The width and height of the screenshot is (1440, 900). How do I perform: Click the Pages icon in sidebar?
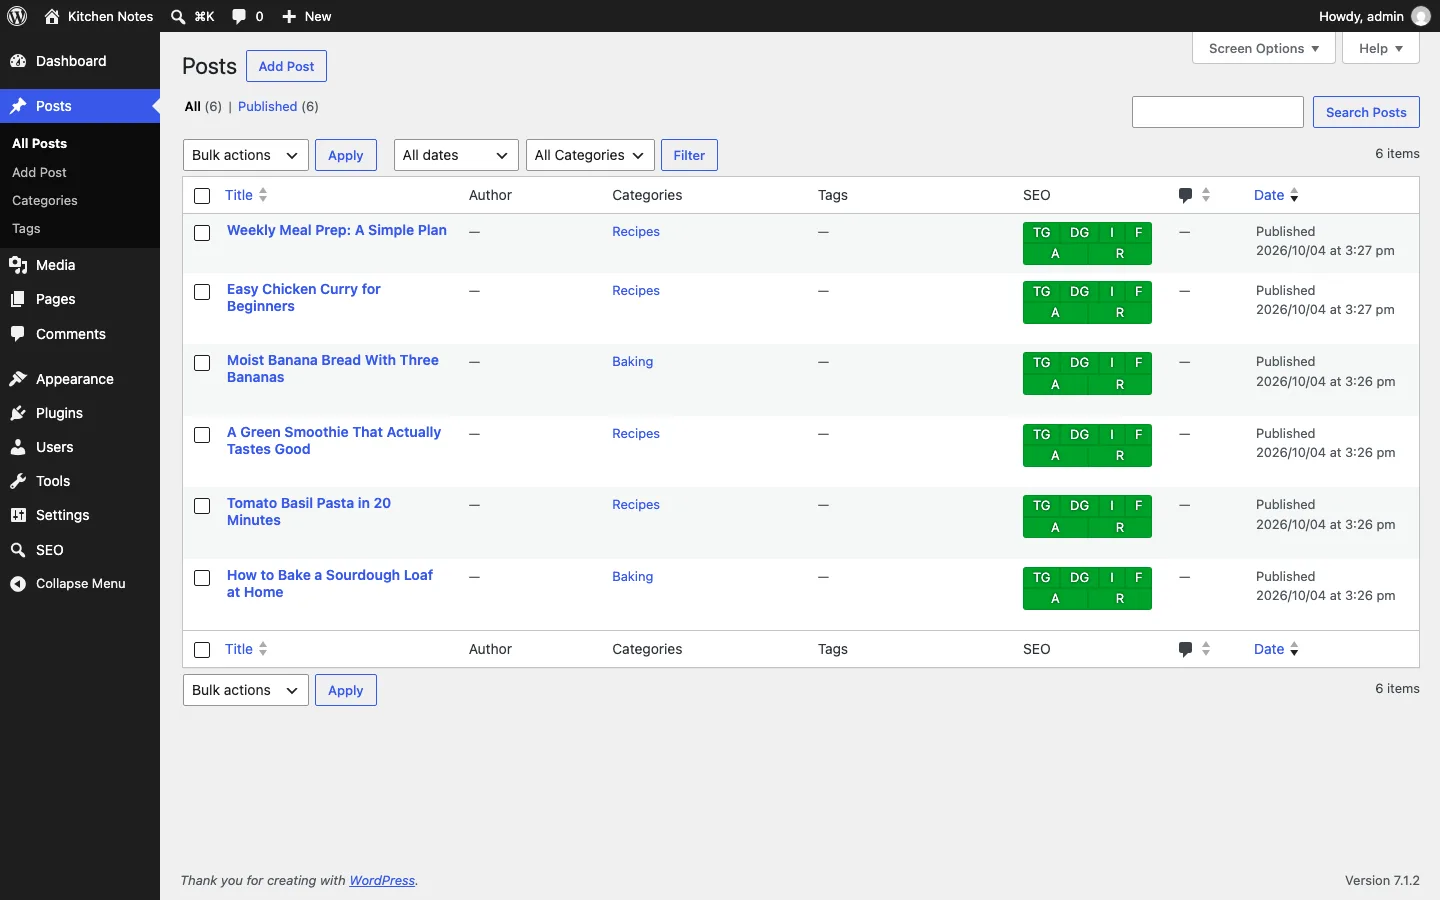pos(18,299)
